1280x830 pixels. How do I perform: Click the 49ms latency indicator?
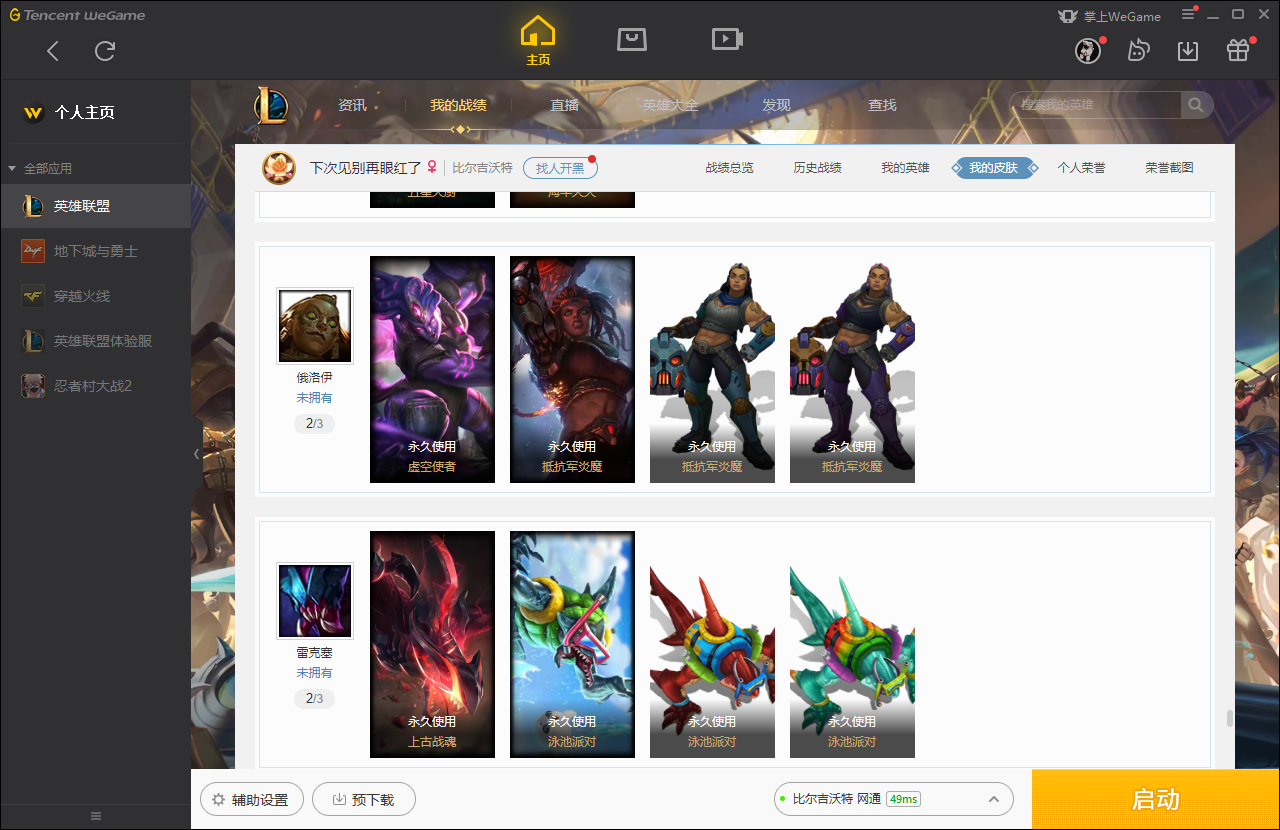coord(903,799)
